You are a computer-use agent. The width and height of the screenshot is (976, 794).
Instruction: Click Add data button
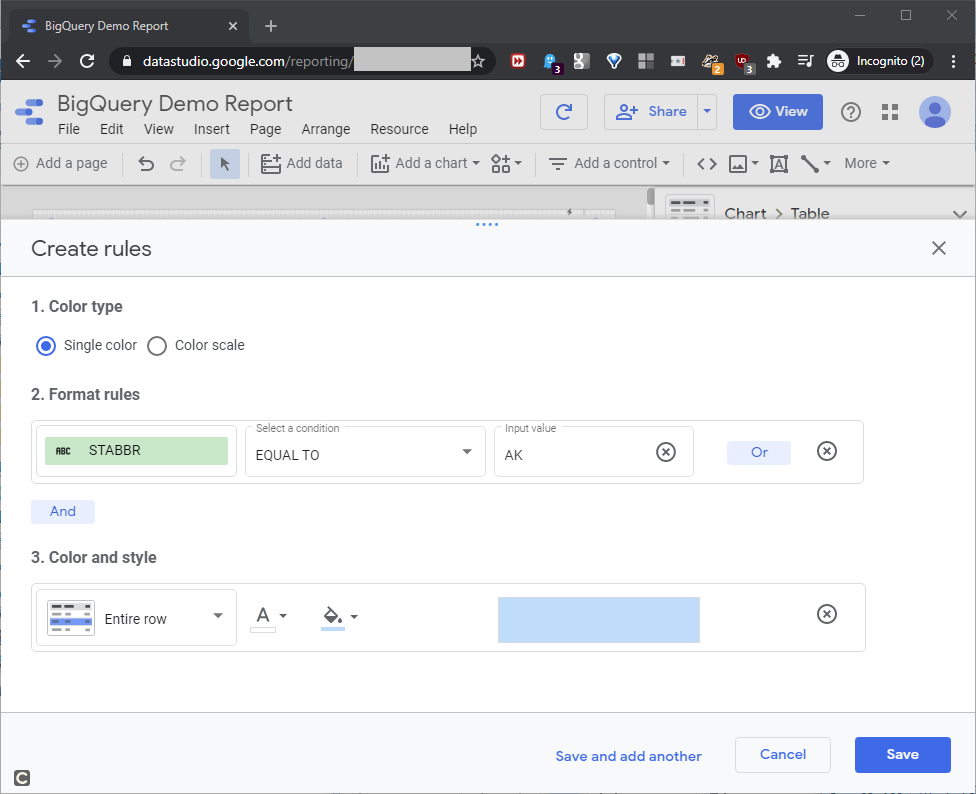pyautogui.click(x=301, y=164)
